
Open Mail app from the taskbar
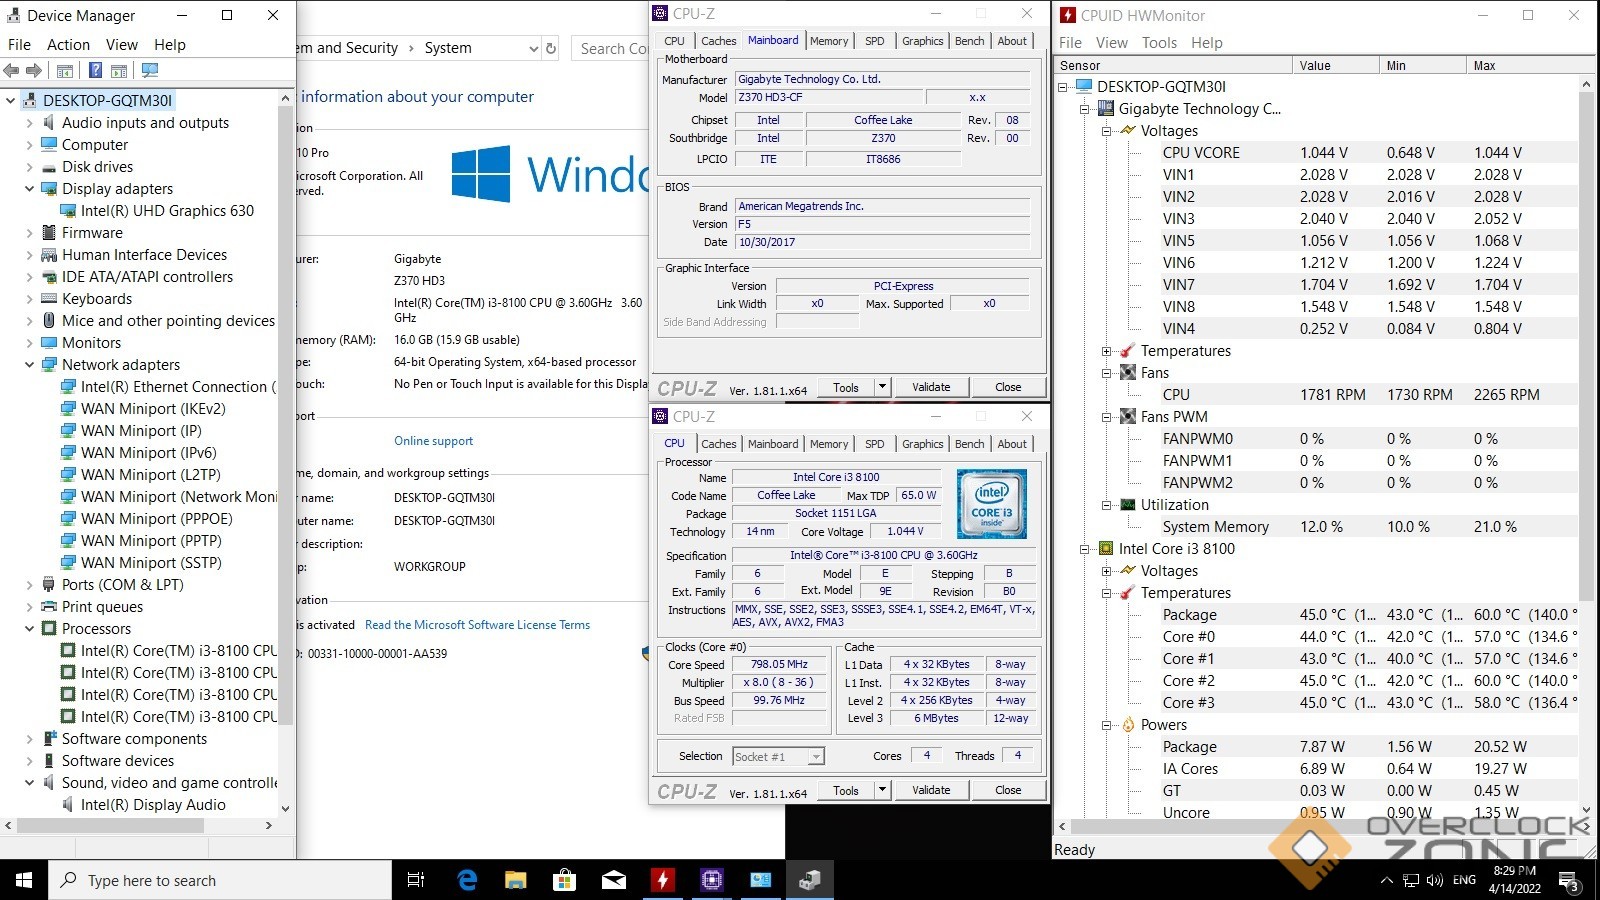613,880
